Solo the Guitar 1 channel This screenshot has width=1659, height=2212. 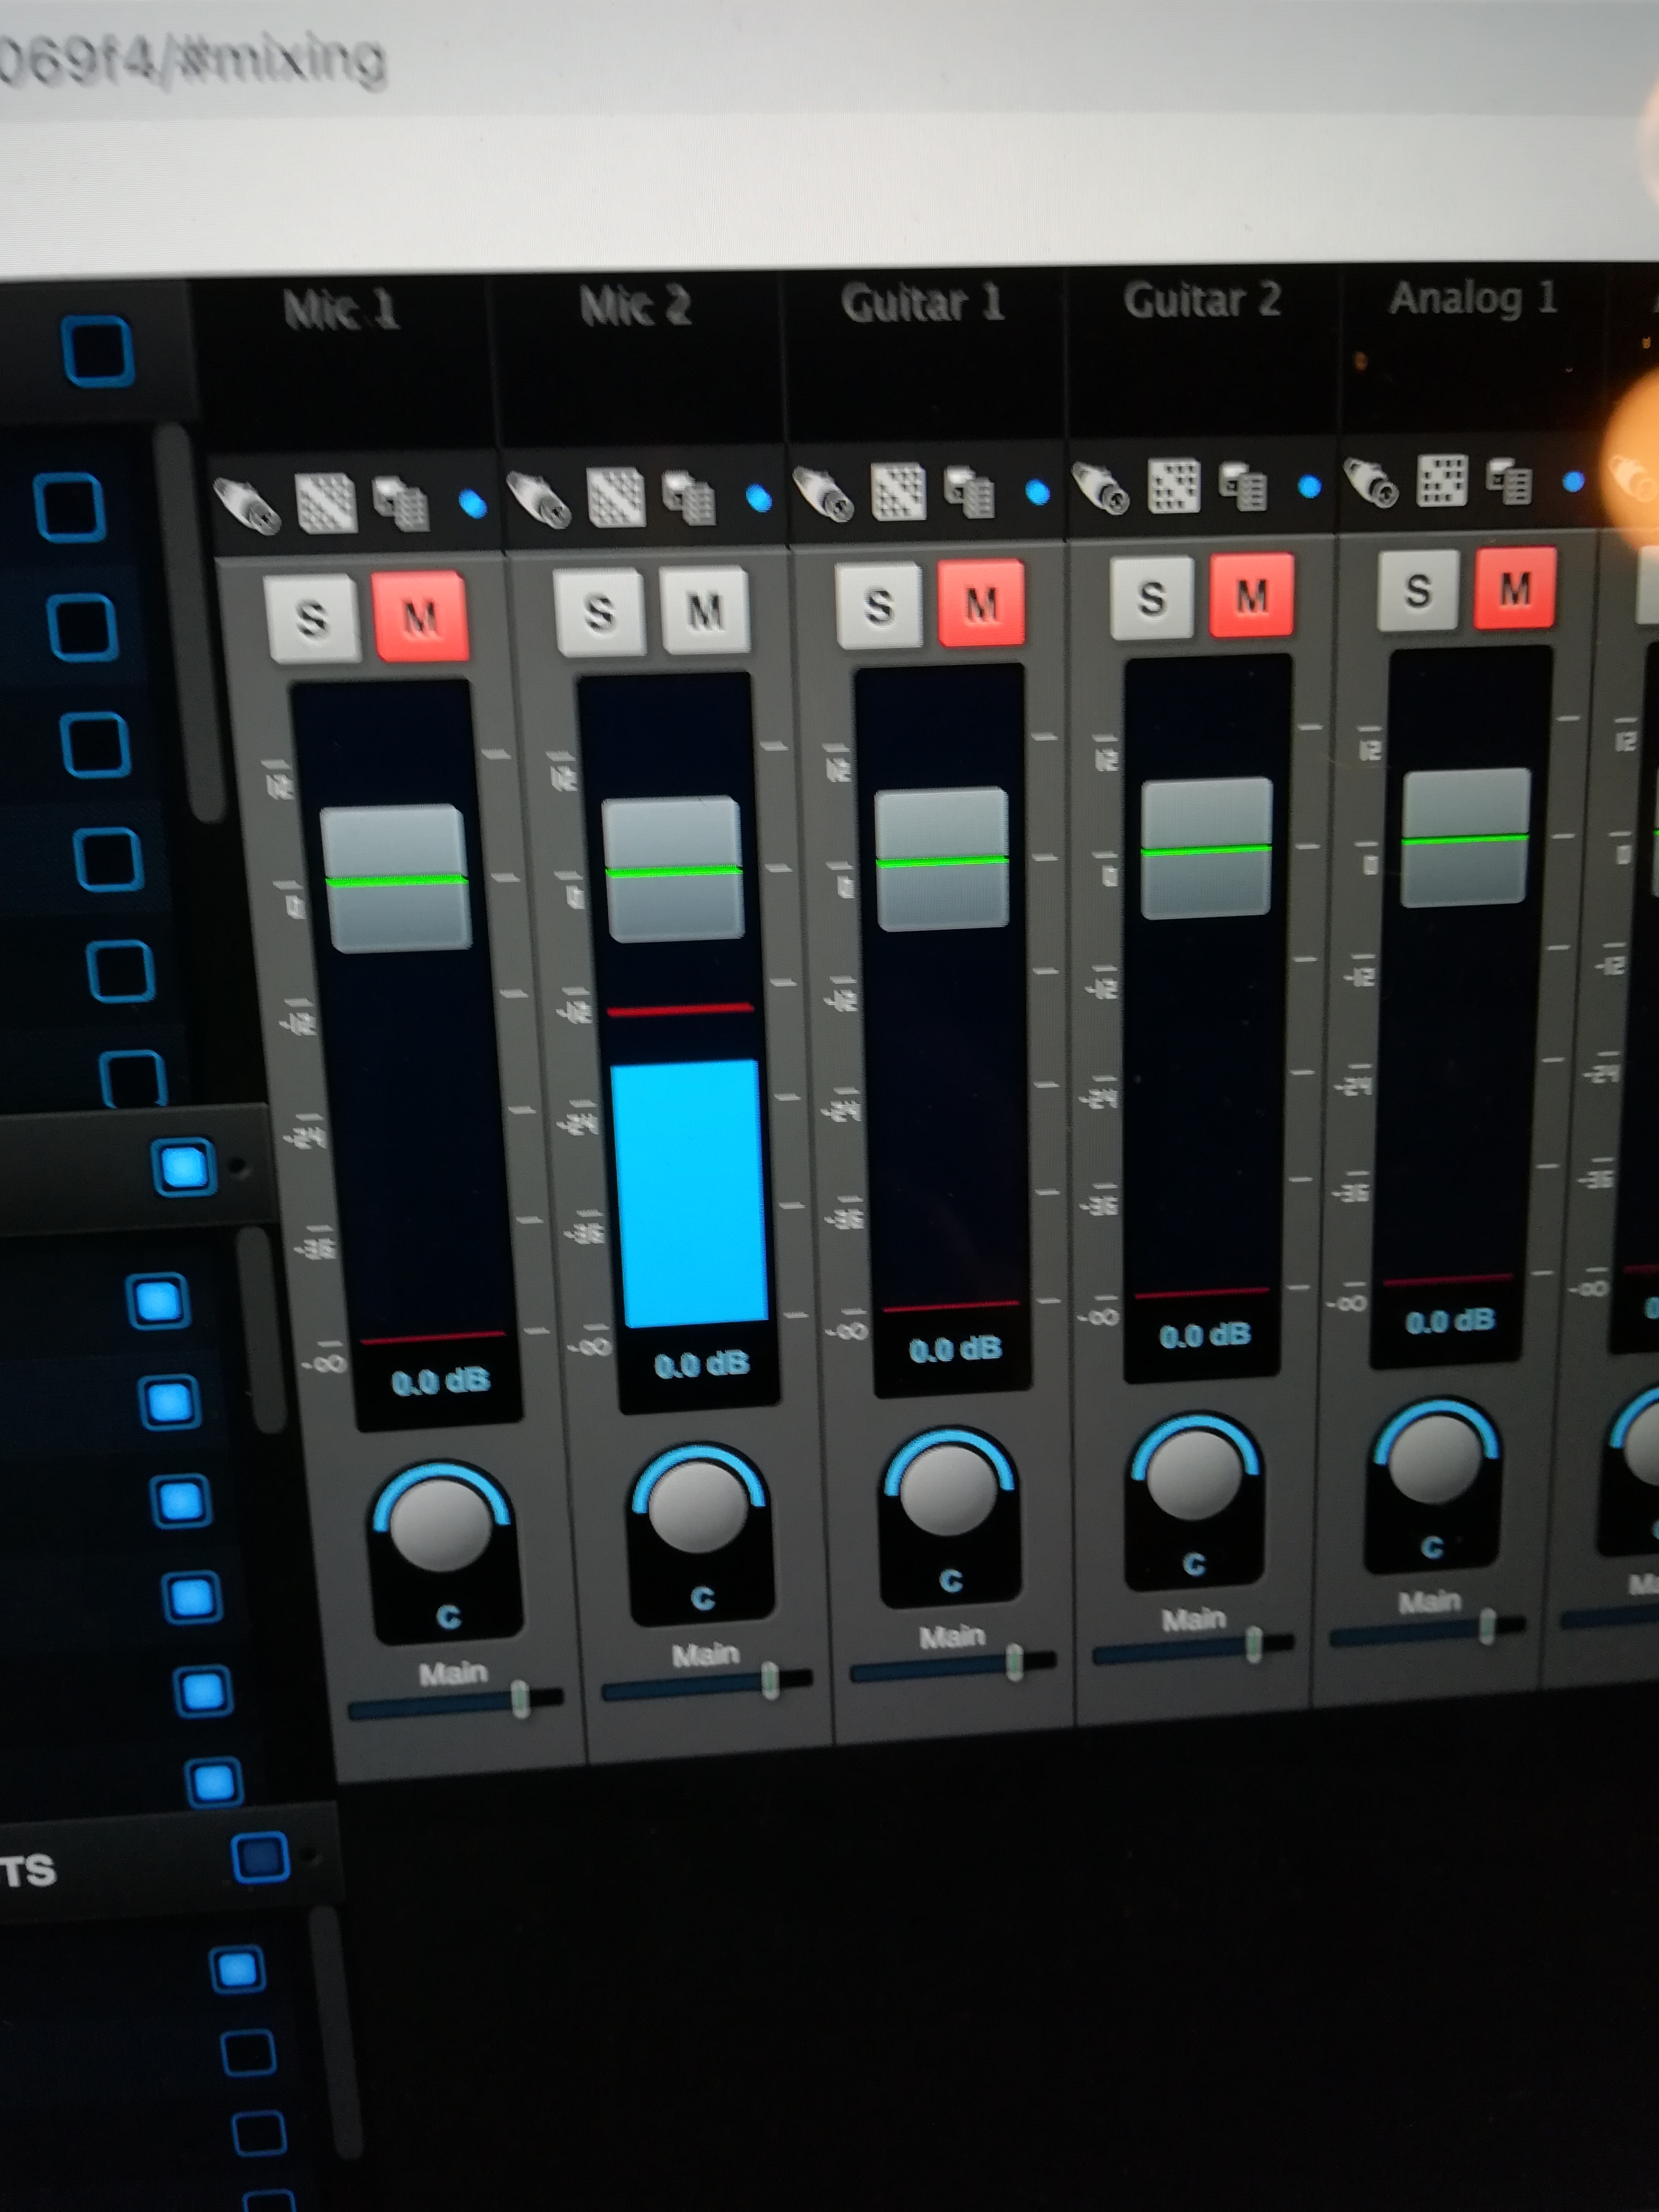(878, 605)
